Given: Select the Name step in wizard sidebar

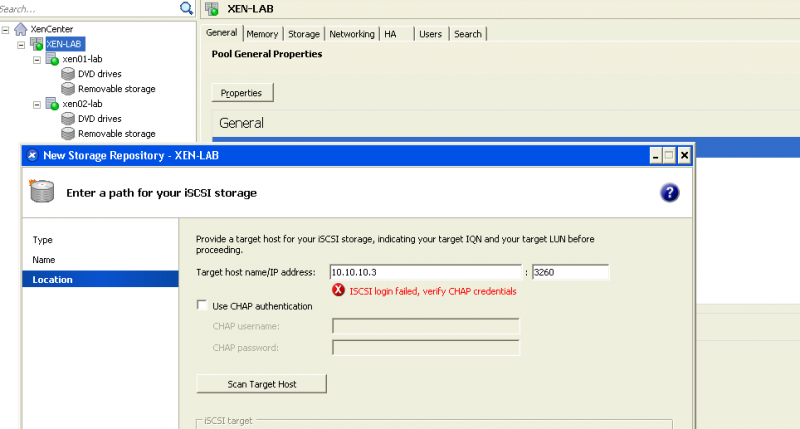Looking at the screenshot, I should pos(44,260).
